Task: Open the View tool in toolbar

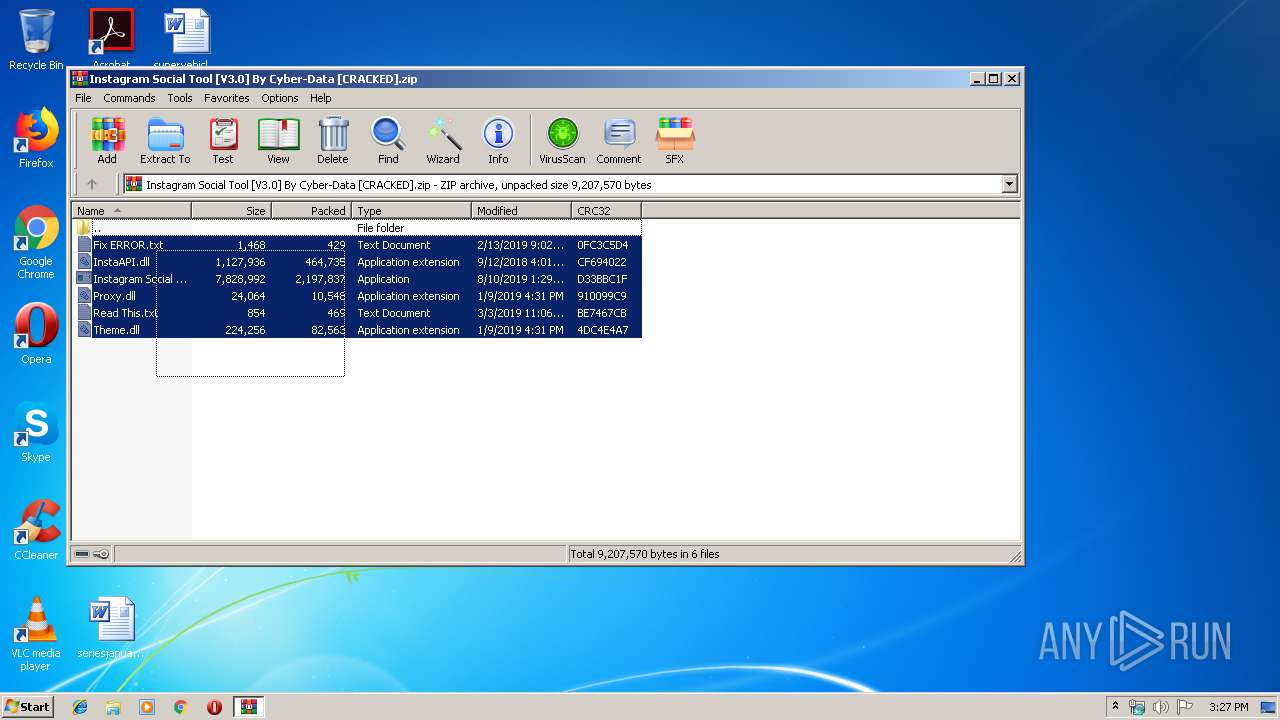Action: [x=278, y=140]
